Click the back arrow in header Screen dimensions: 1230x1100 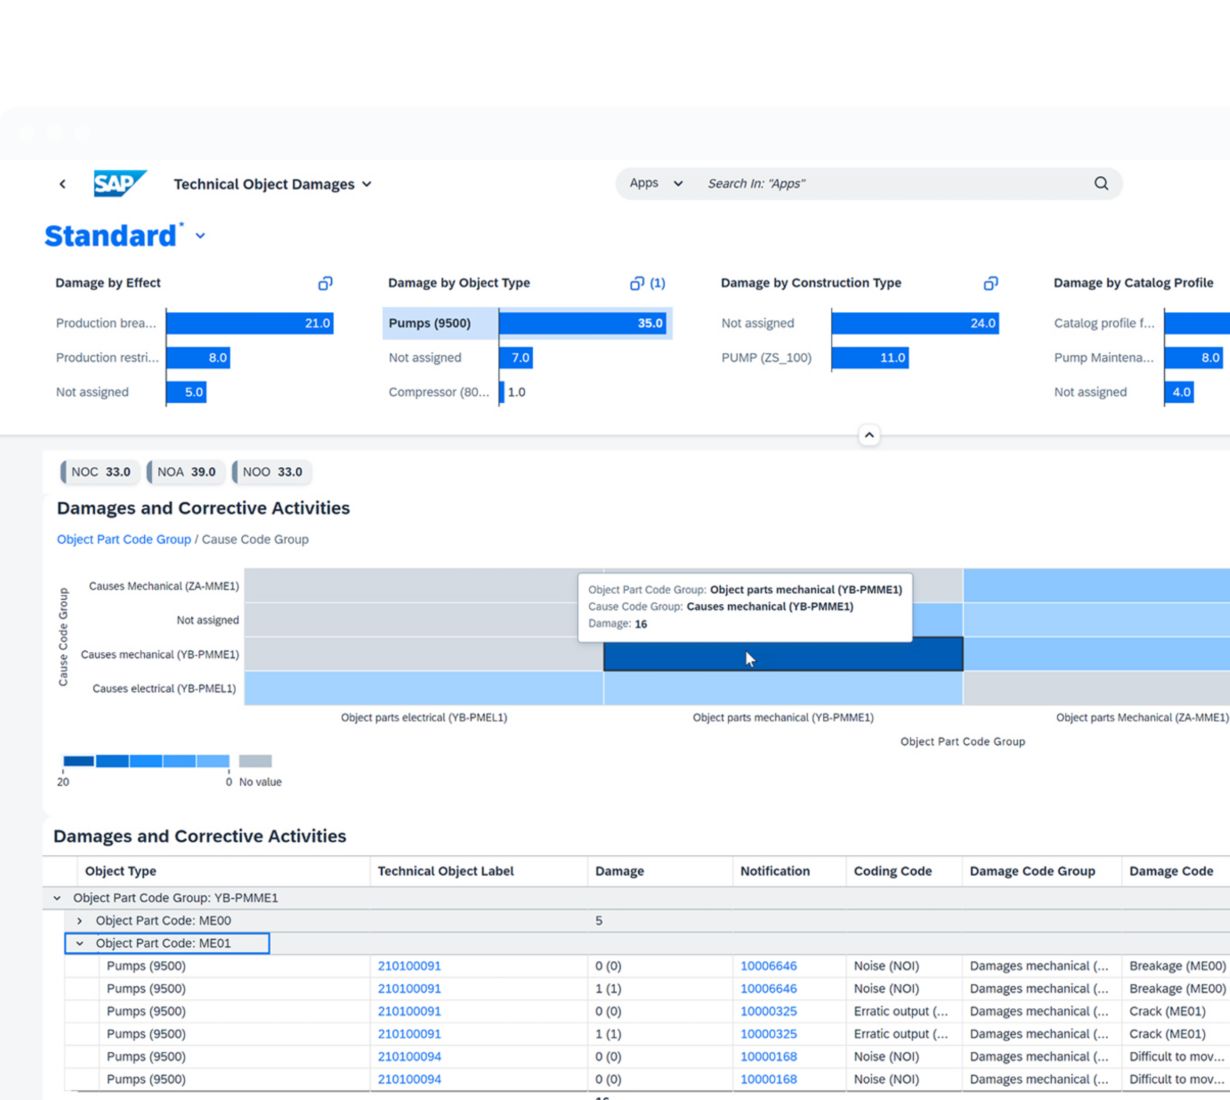click(63, 184)
